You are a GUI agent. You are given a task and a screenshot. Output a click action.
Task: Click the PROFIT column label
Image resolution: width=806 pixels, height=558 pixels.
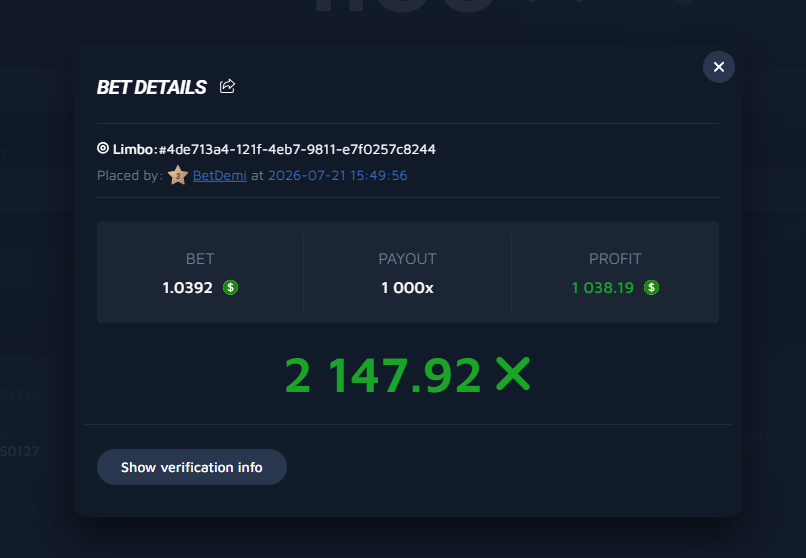615,258
